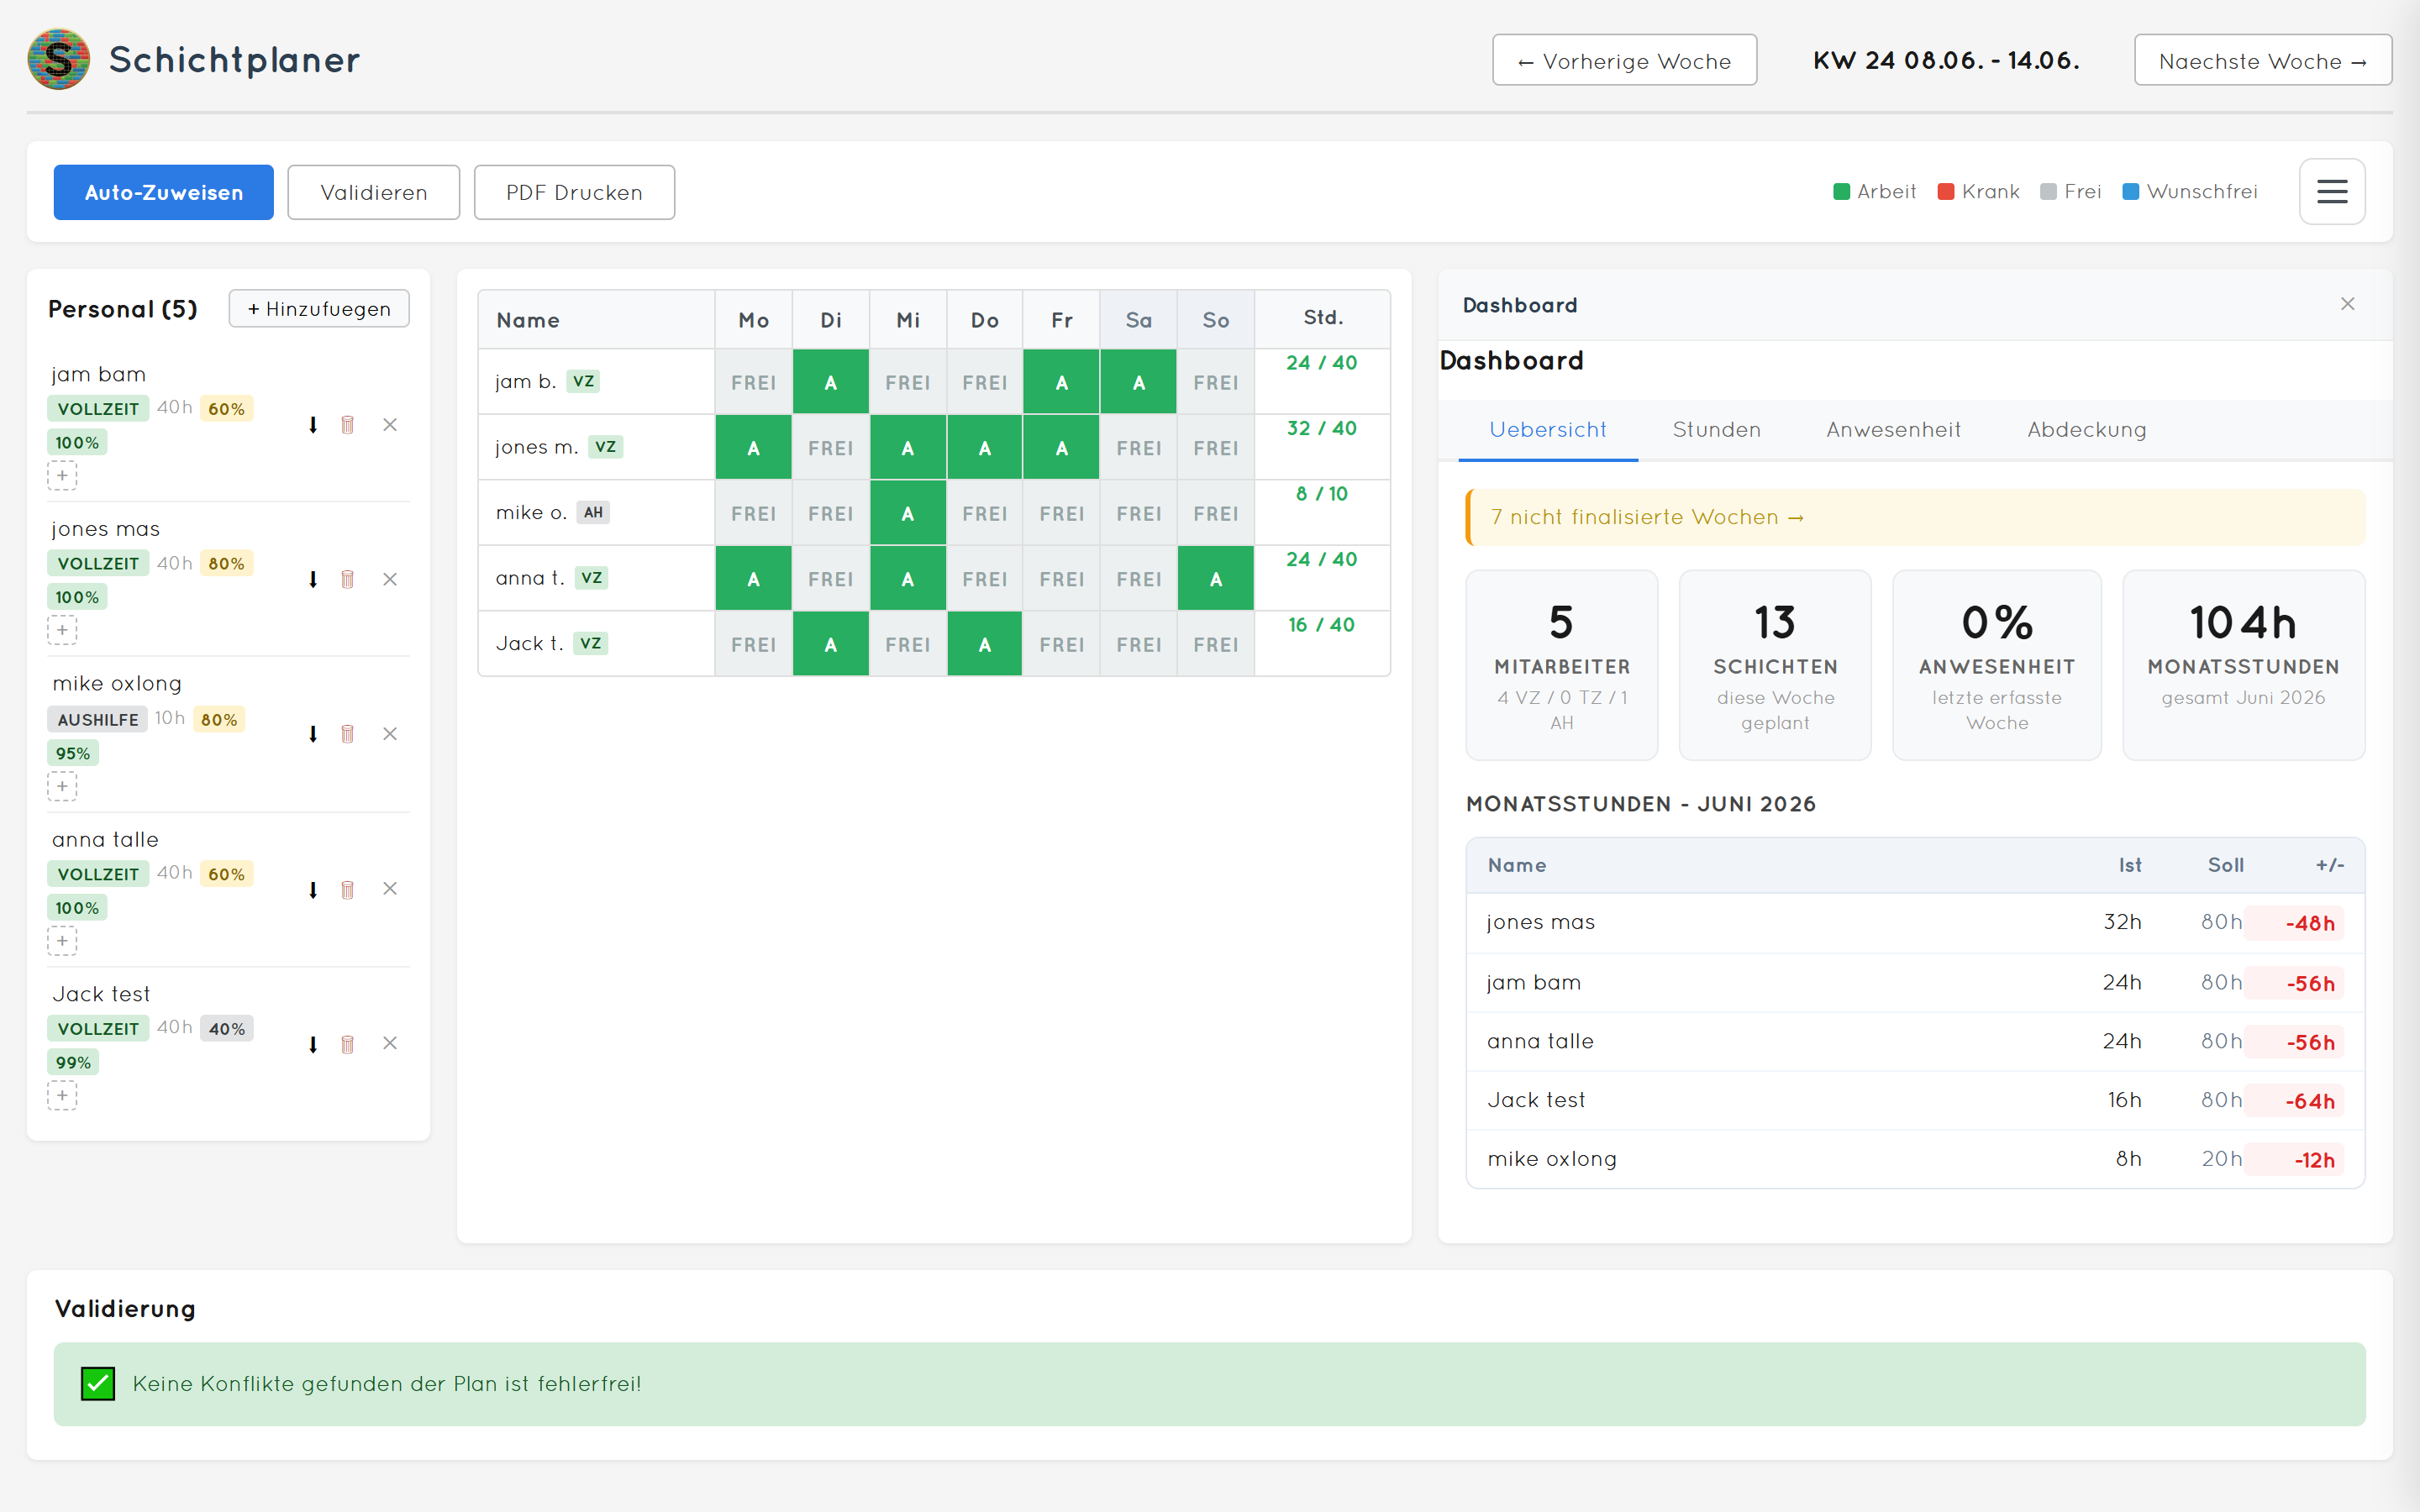Toggle jam b. Monday FREI cell

click(x=753, y=382)
